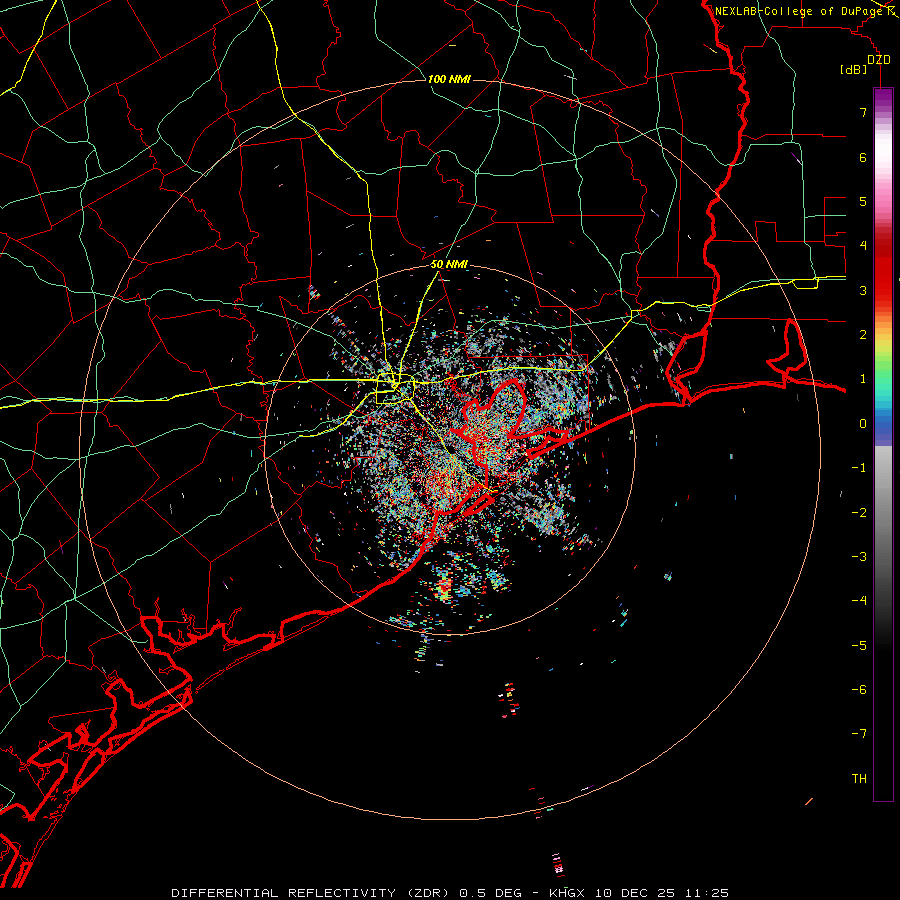Pick the "-5" label on the dB scale

coord(859,646)
